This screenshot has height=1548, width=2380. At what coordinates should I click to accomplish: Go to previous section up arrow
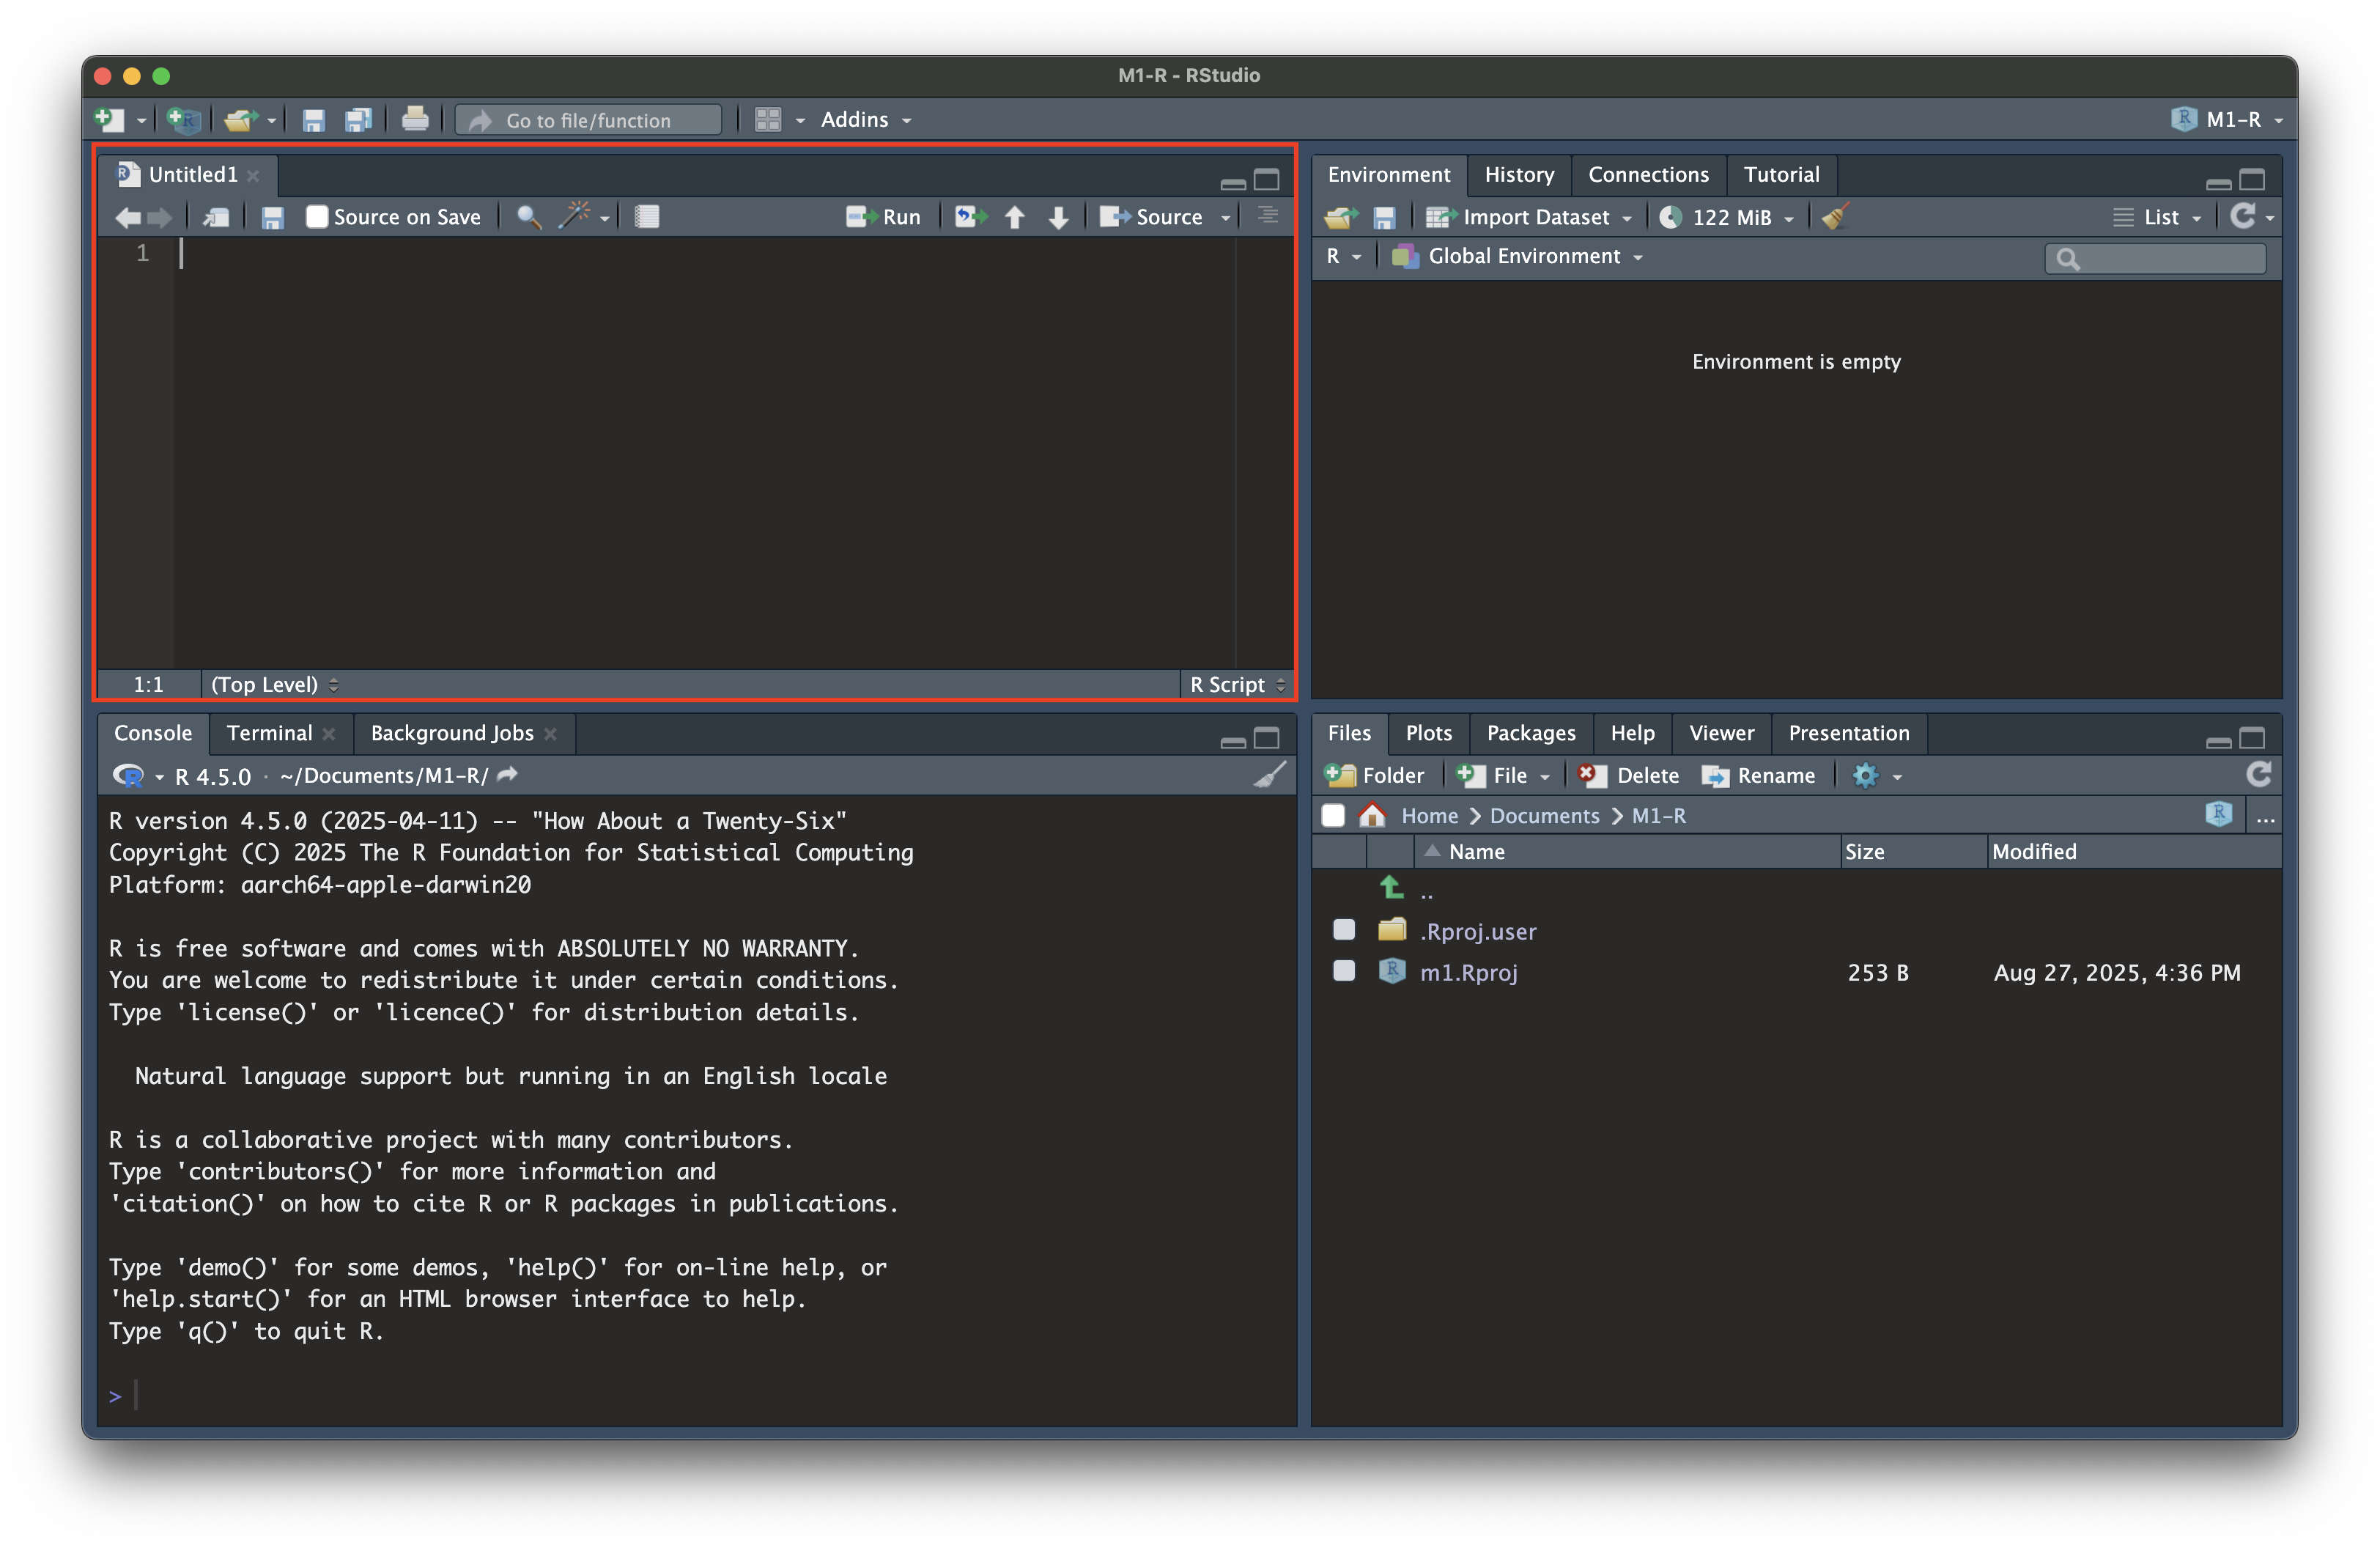[x=1014, y=217]
